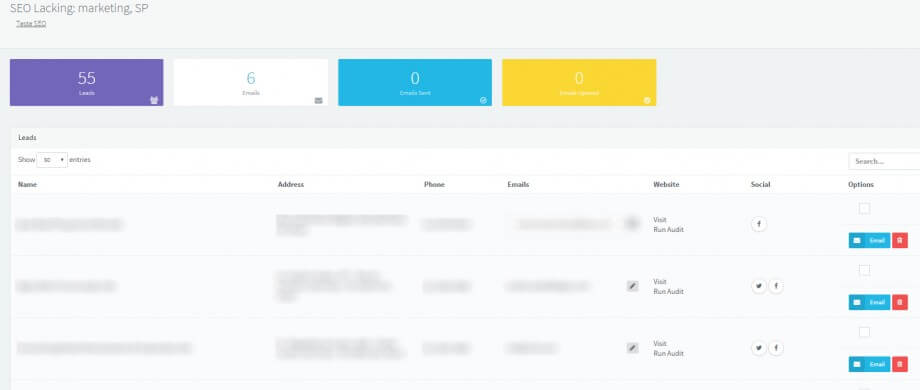This screenshot has height=390, width=920.
Task: Edit the second lead's email with the pencil icon
Action: click(632, 286)
